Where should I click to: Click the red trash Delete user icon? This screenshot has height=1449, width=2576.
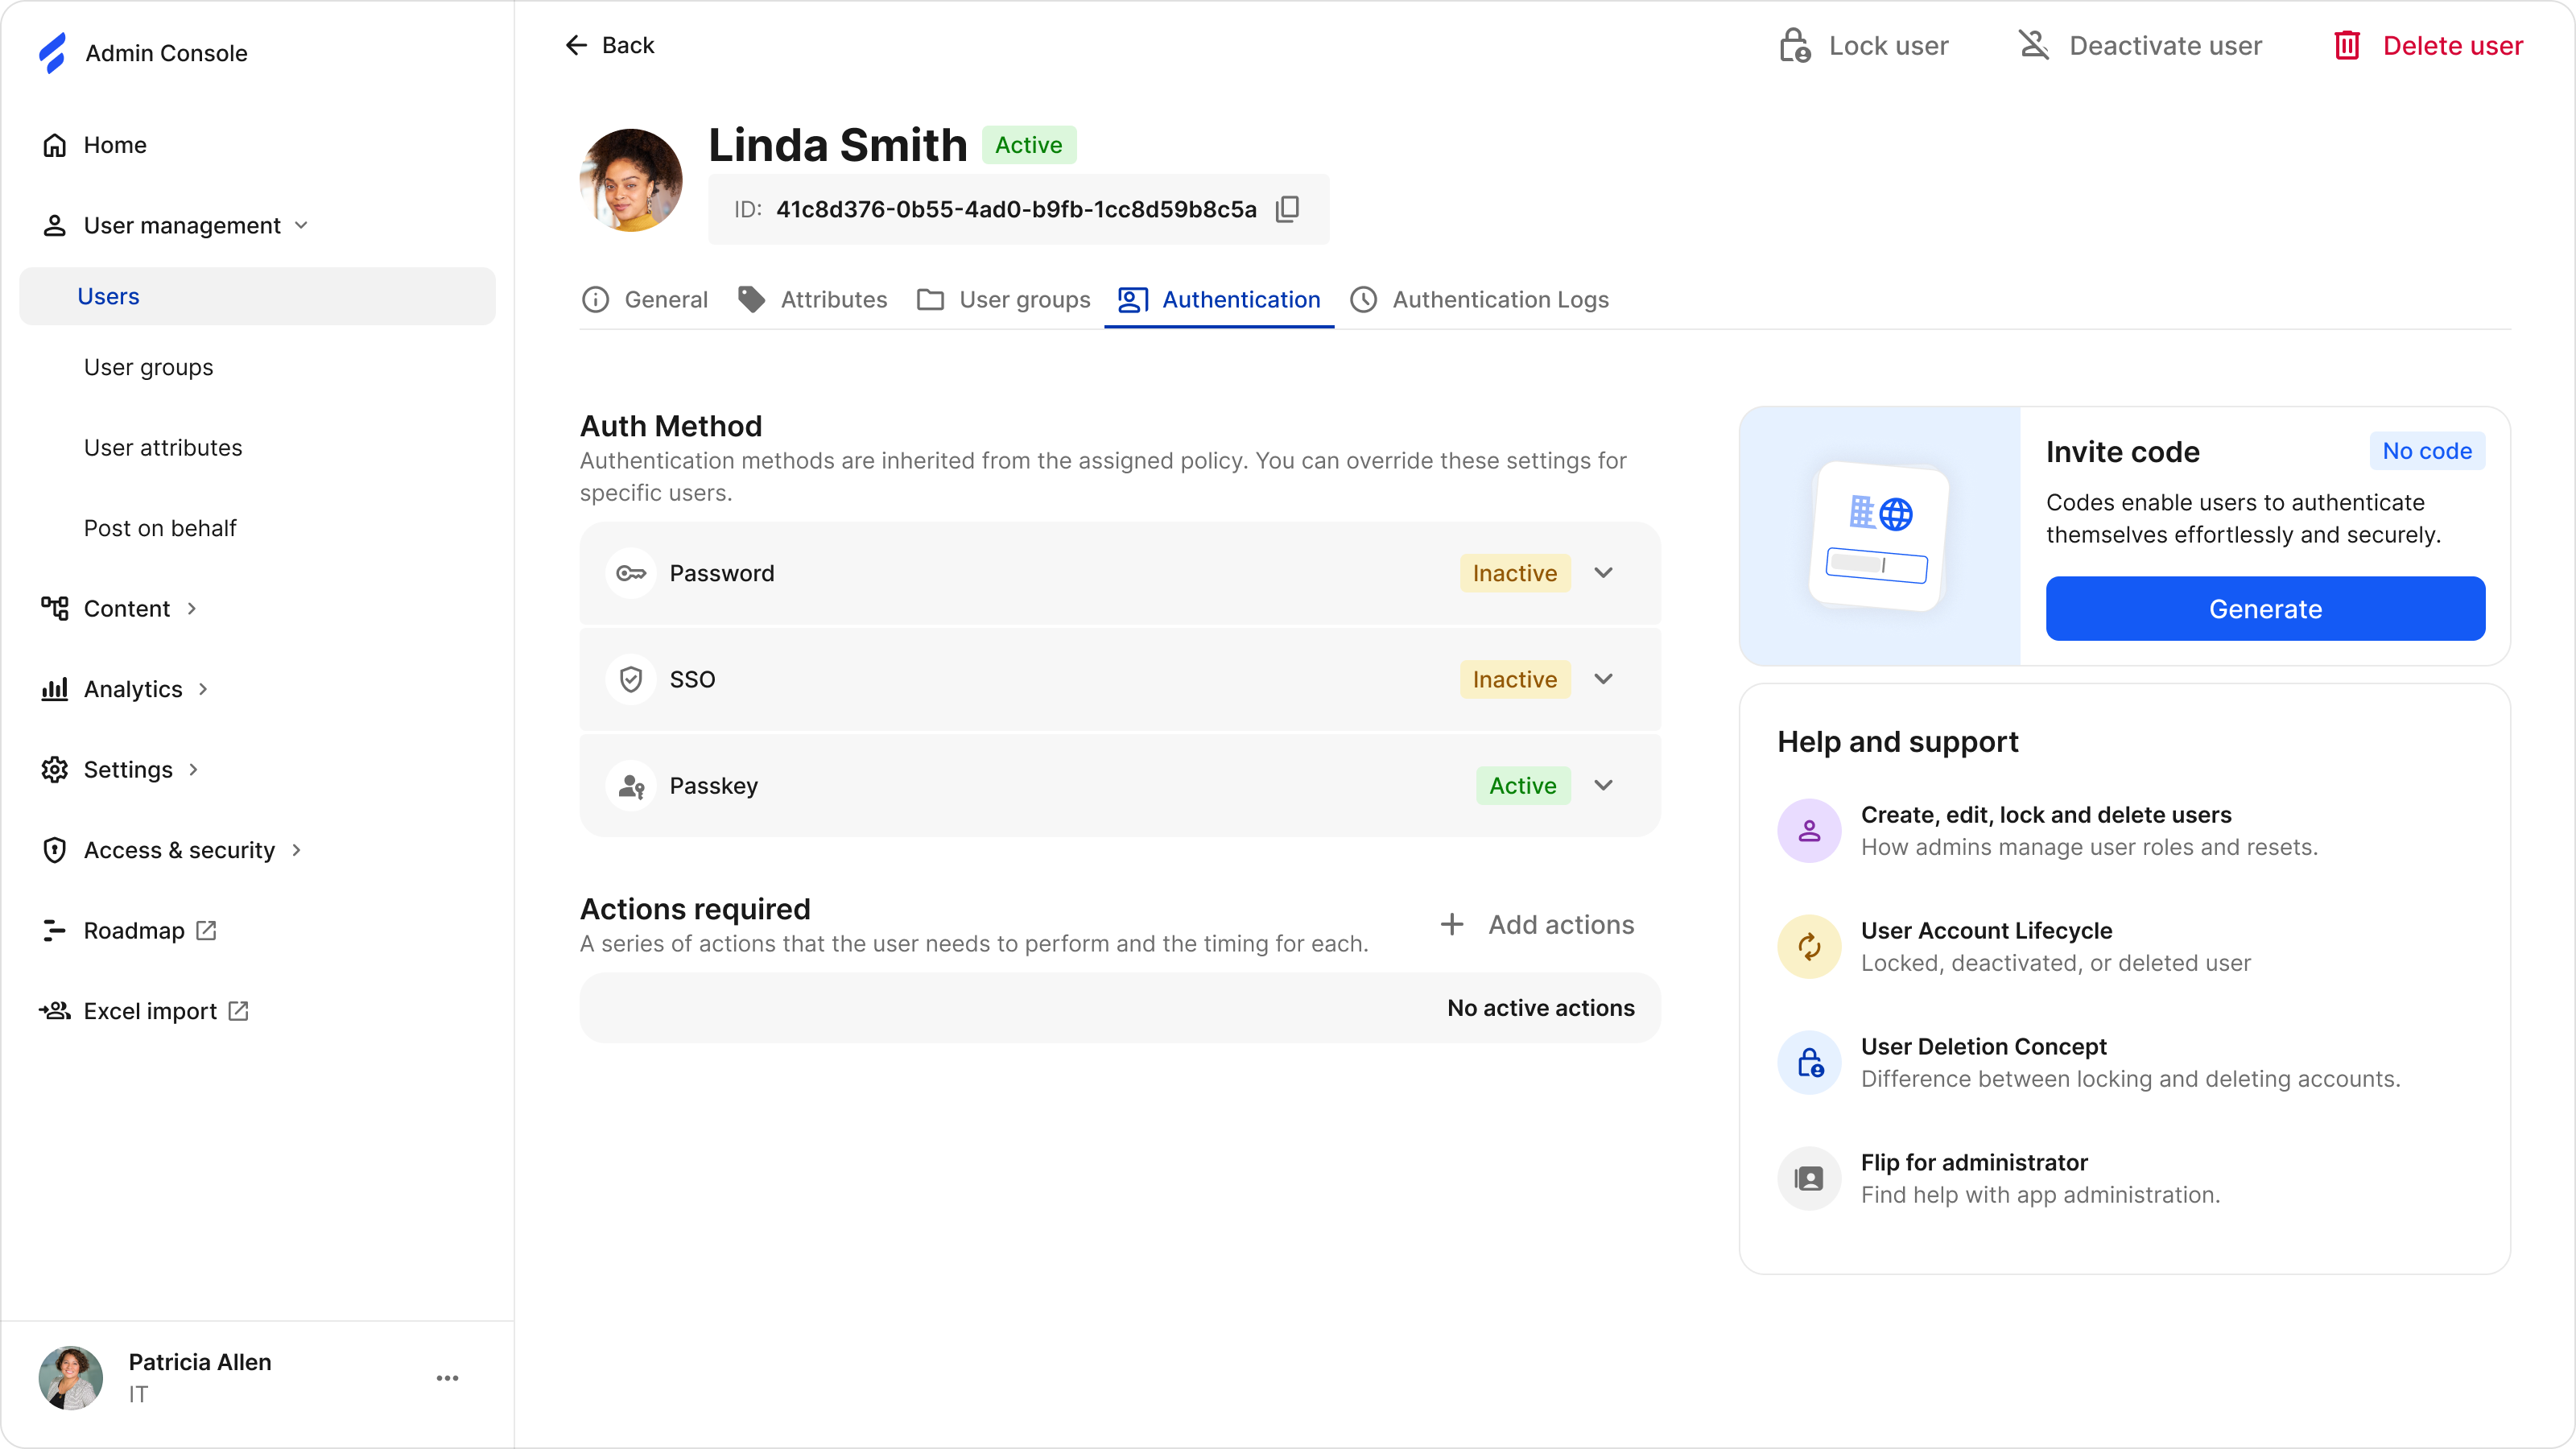click(x=2347, y=45)
